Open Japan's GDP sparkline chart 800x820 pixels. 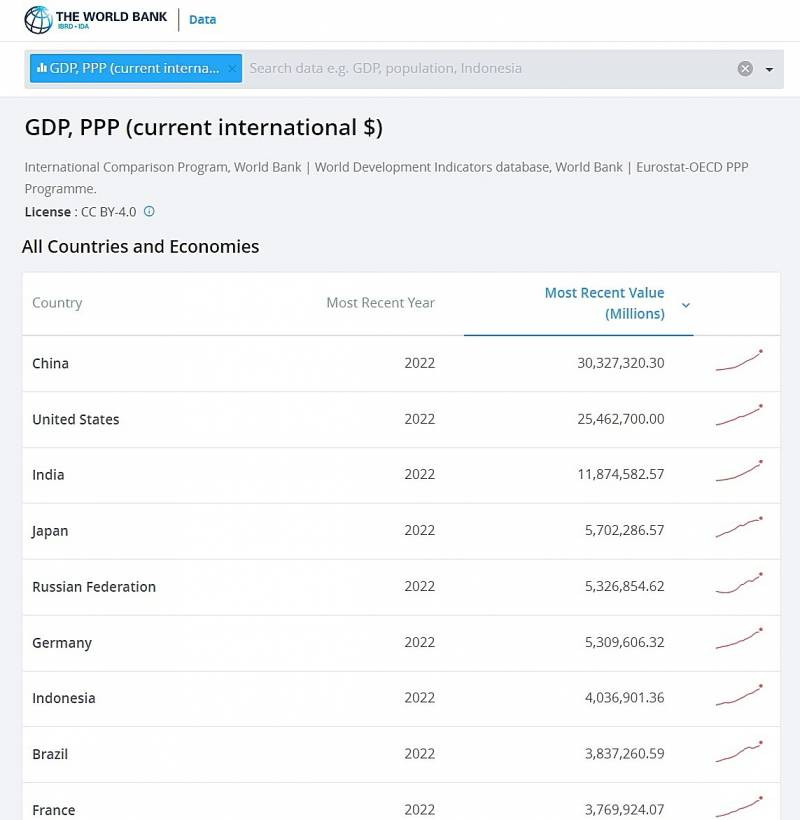click(739, 530)
